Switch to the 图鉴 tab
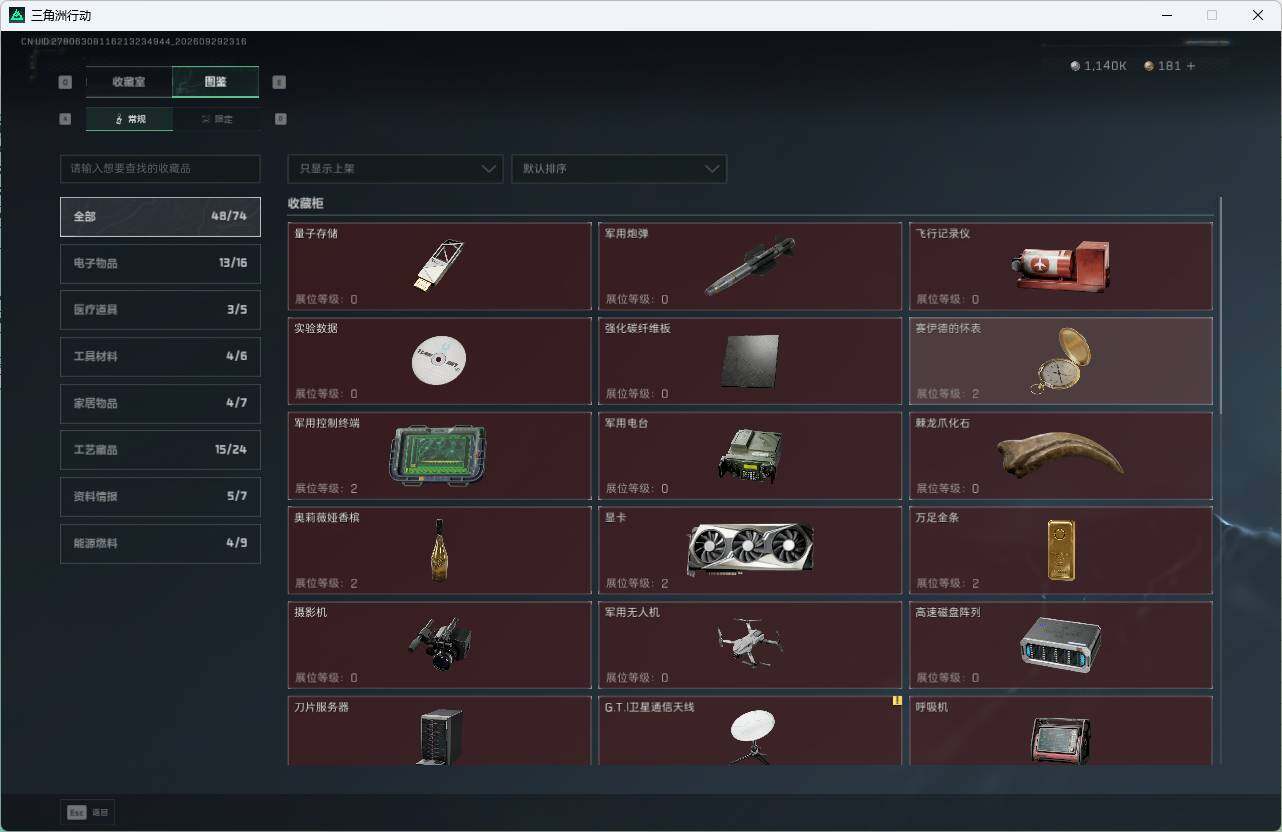Viewport: 1282px width, 832px height. (216, 82)
